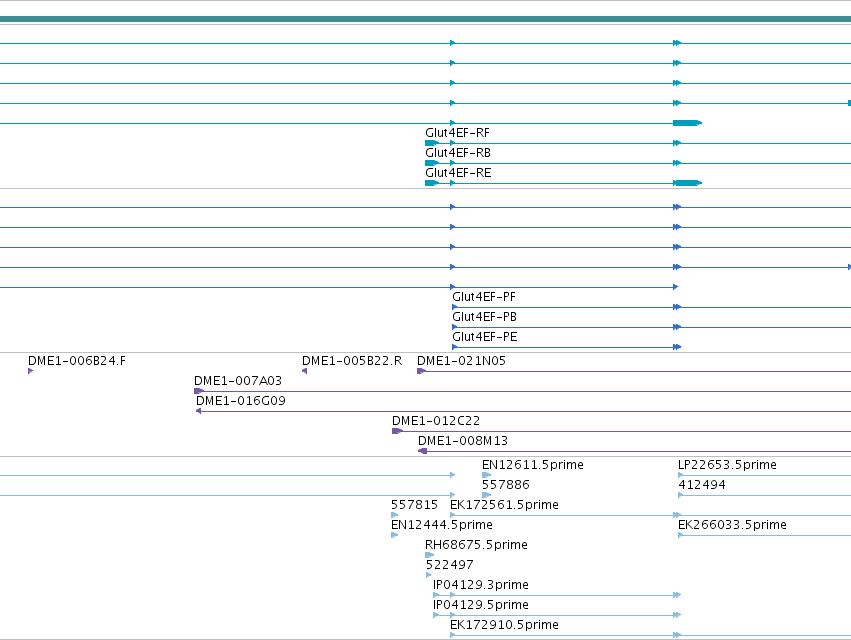Click the DME1-005B22.R purple arrow glyph

(x=304, y=371)
